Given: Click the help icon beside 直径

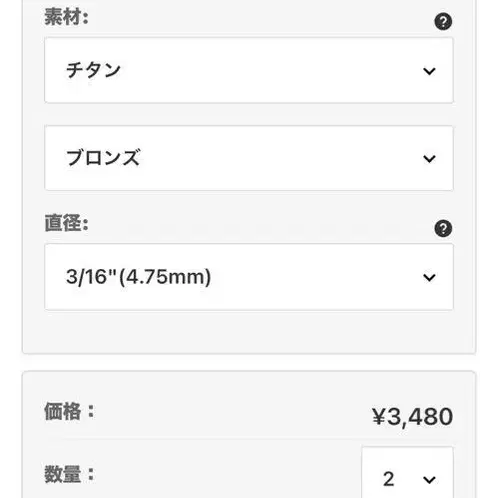Looking at the screenshot, I should click(x=443, y=228).
